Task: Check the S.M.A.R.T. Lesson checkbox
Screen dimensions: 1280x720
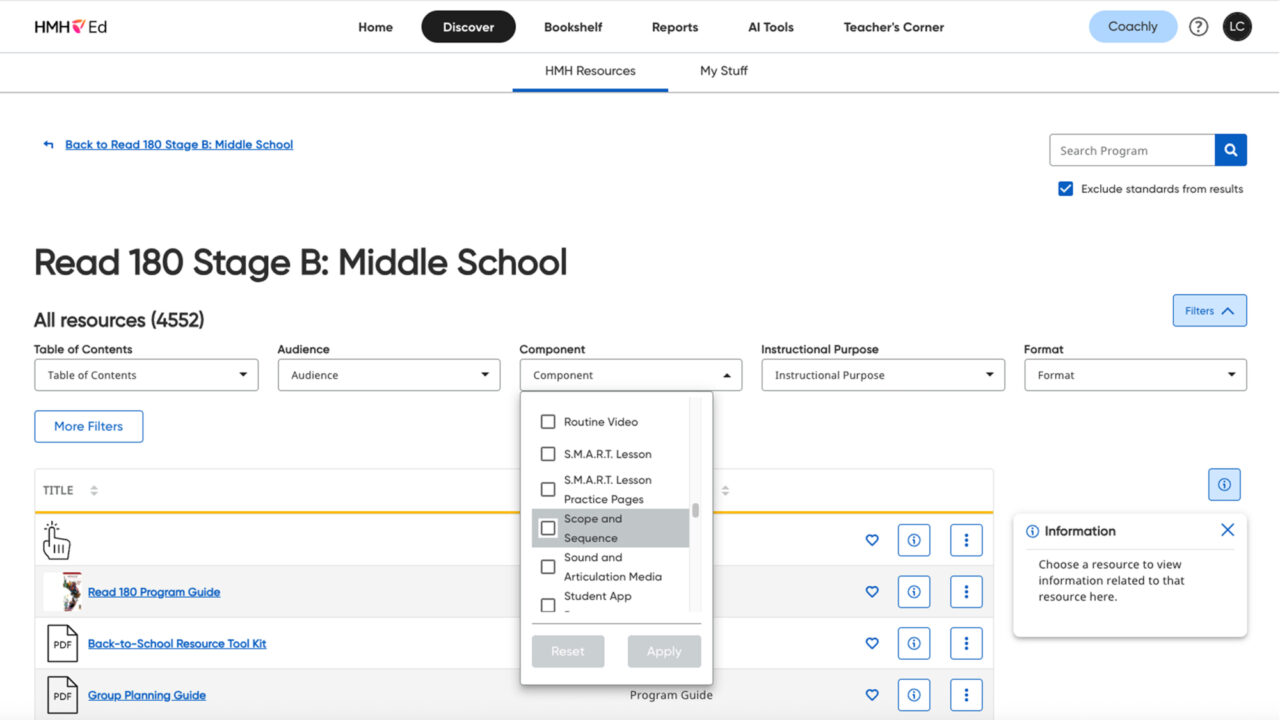Action: tap(548, 454)
